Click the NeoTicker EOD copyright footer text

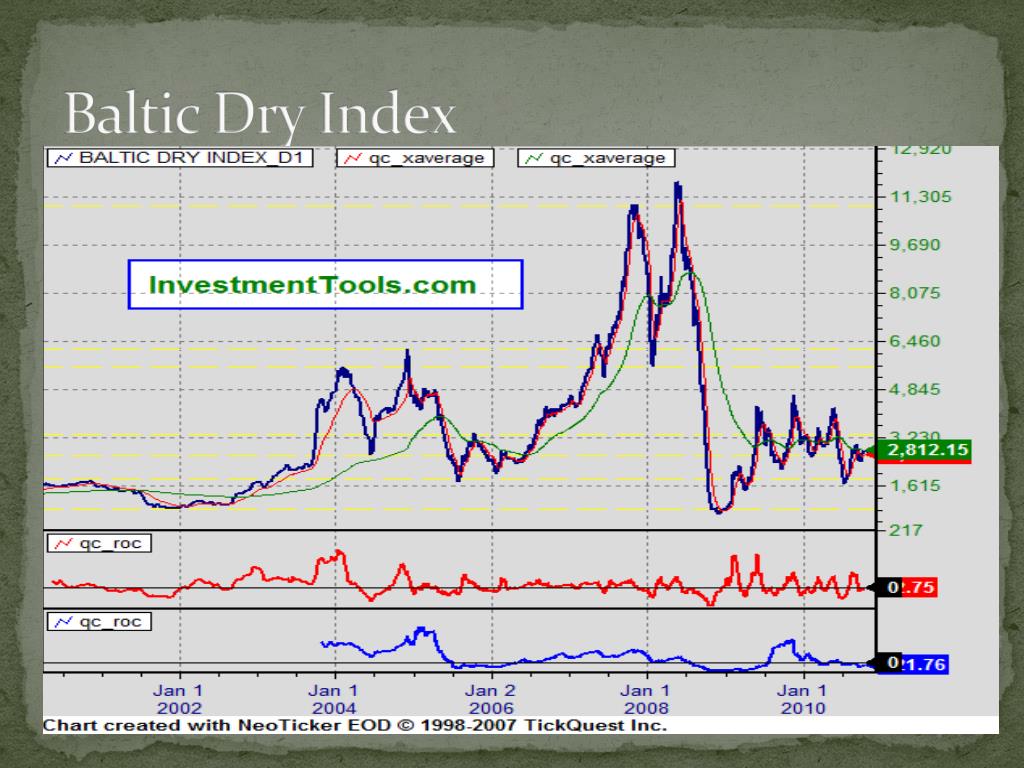pyautogui.click(x=355, y=725)
